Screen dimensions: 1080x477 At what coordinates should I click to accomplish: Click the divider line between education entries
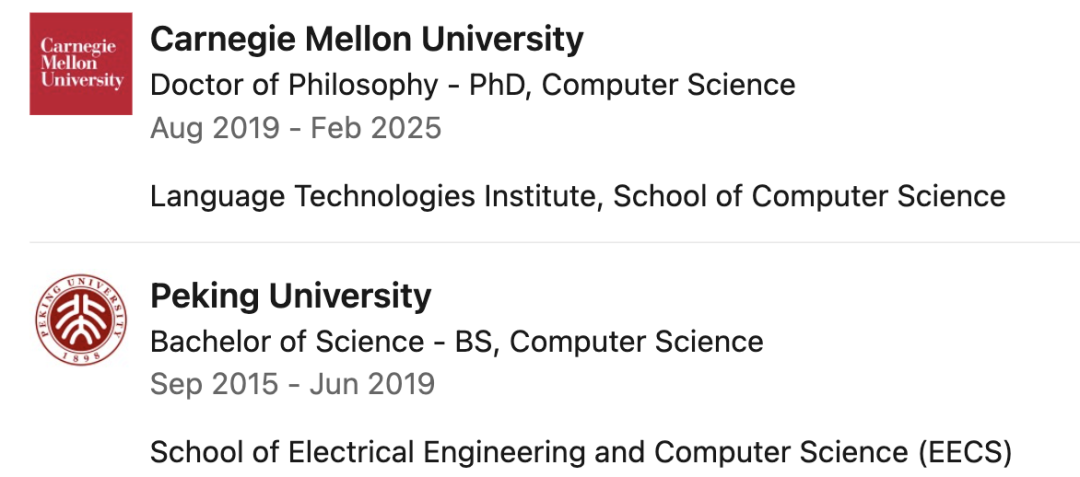tap(554, 242)
